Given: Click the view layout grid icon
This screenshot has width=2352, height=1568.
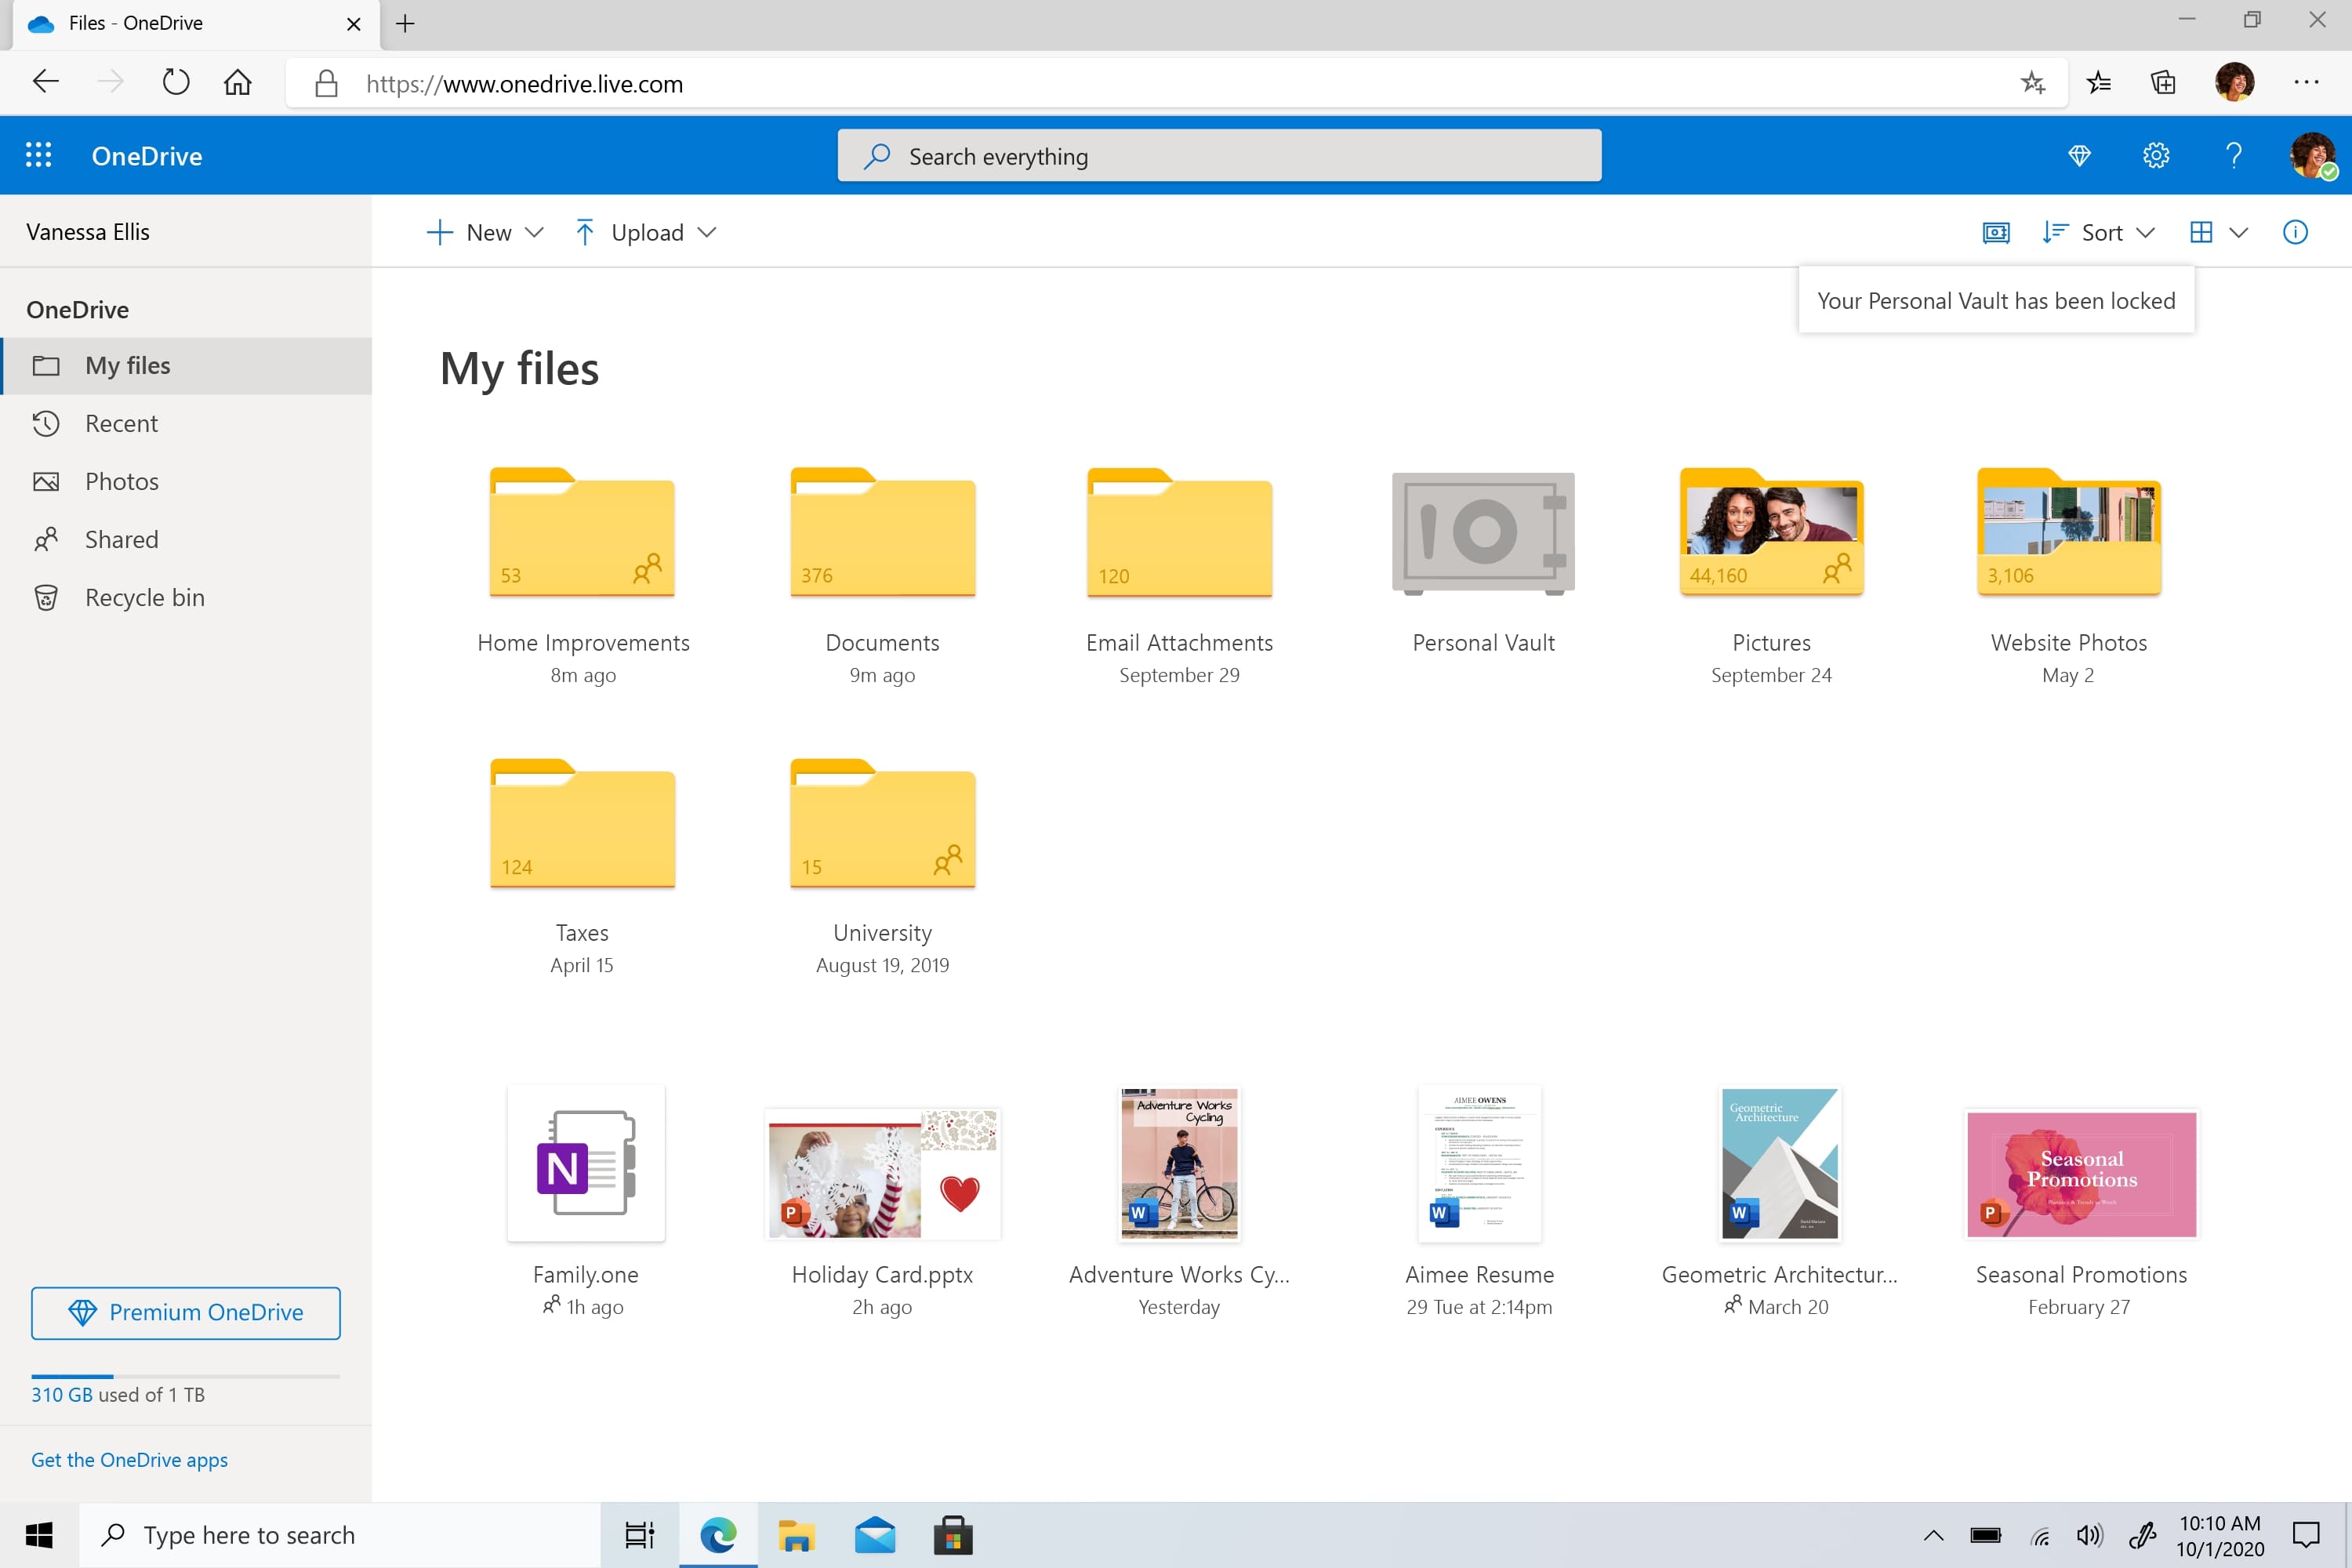Looking at the screenshot, I should [x=2201, y=232].
